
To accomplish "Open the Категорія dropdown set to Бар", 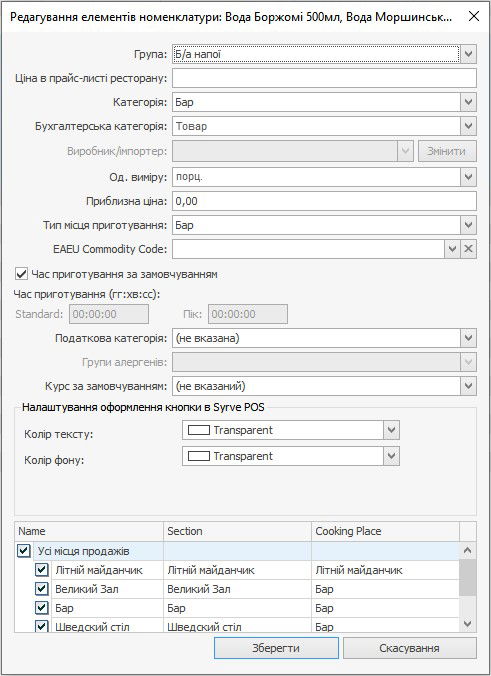I will (469, 102).
